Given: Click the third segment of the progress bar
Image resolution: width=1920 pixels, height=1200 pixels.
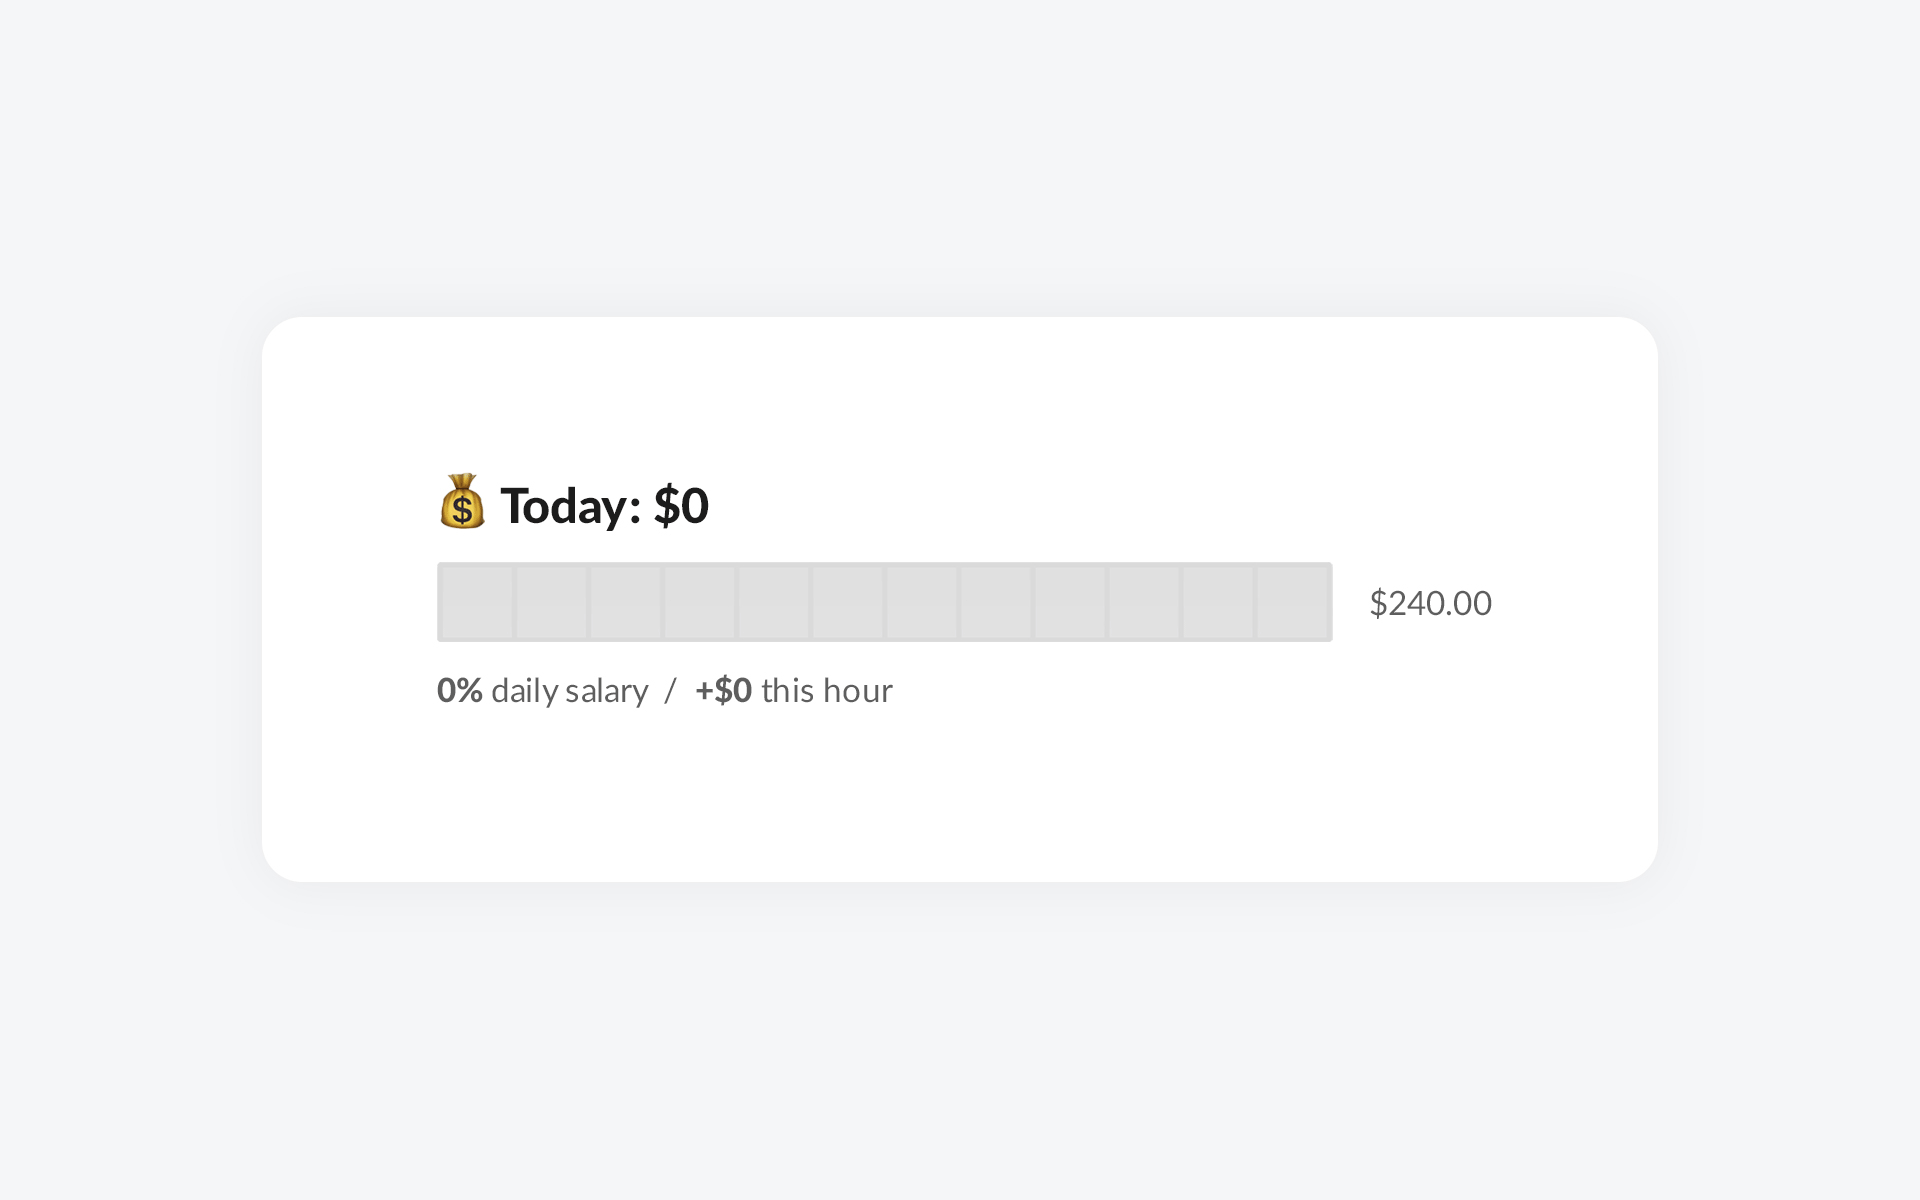Looking at the screenshot, I should coord(625,602).
